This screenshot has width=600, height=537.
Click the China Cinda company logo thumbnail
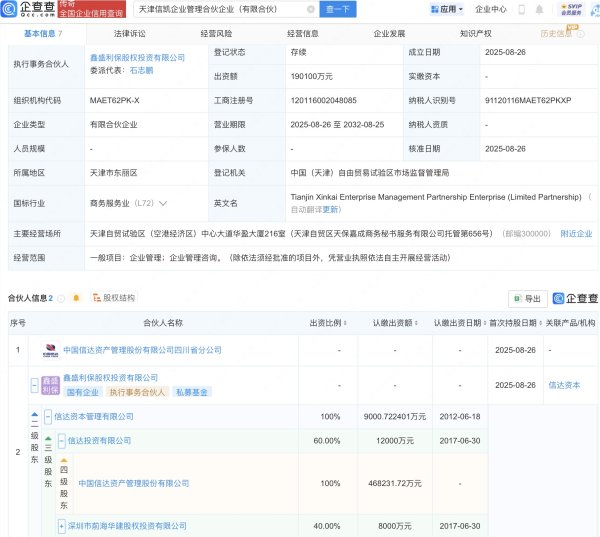(49, 351)
